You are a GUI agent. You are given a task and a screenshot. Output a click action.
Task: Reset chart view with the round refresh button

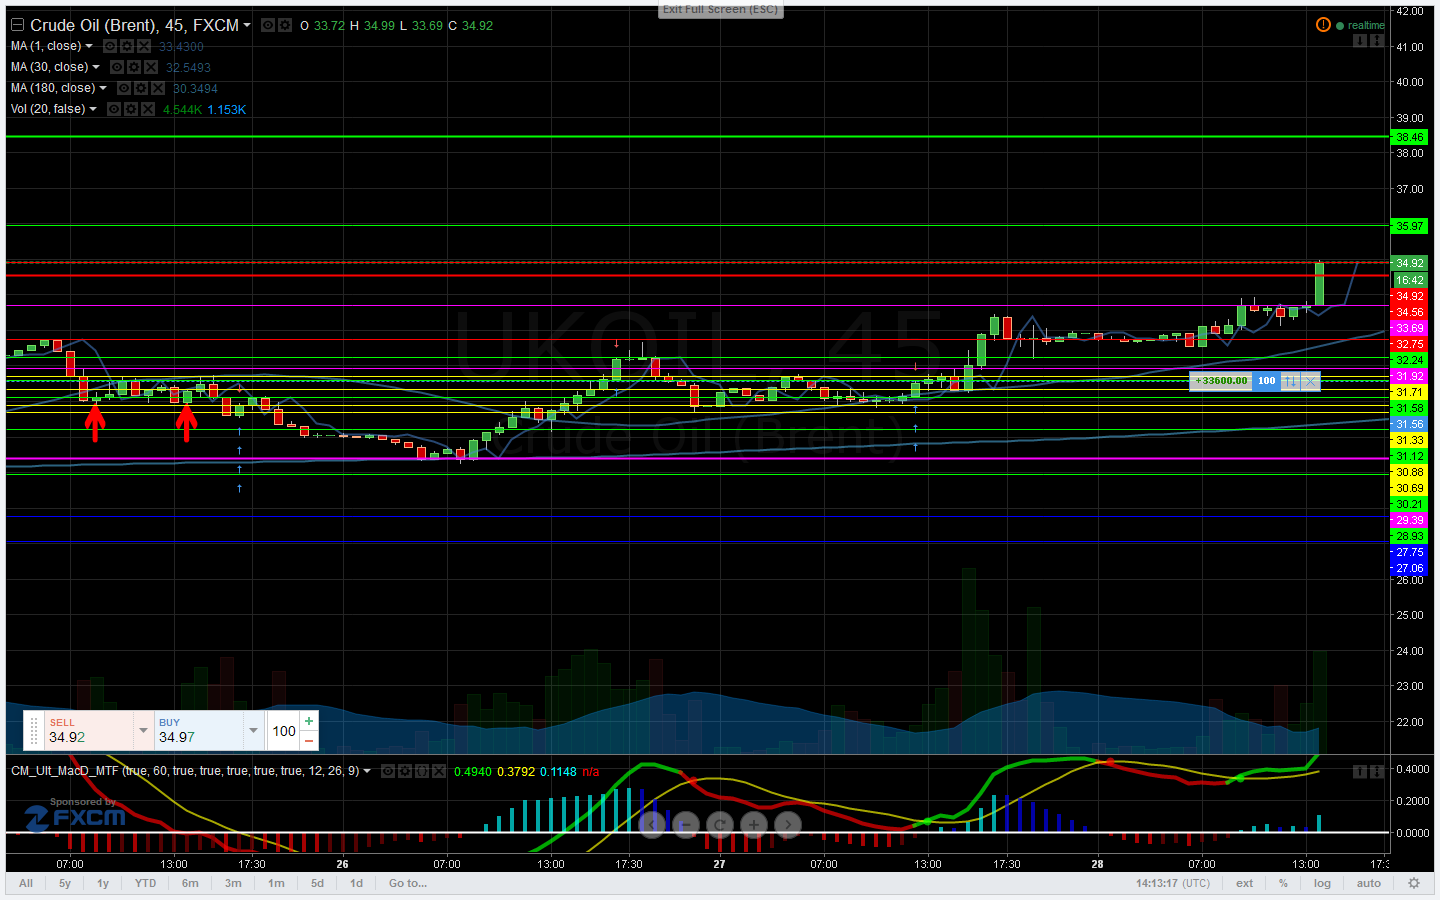coord(720,824)
